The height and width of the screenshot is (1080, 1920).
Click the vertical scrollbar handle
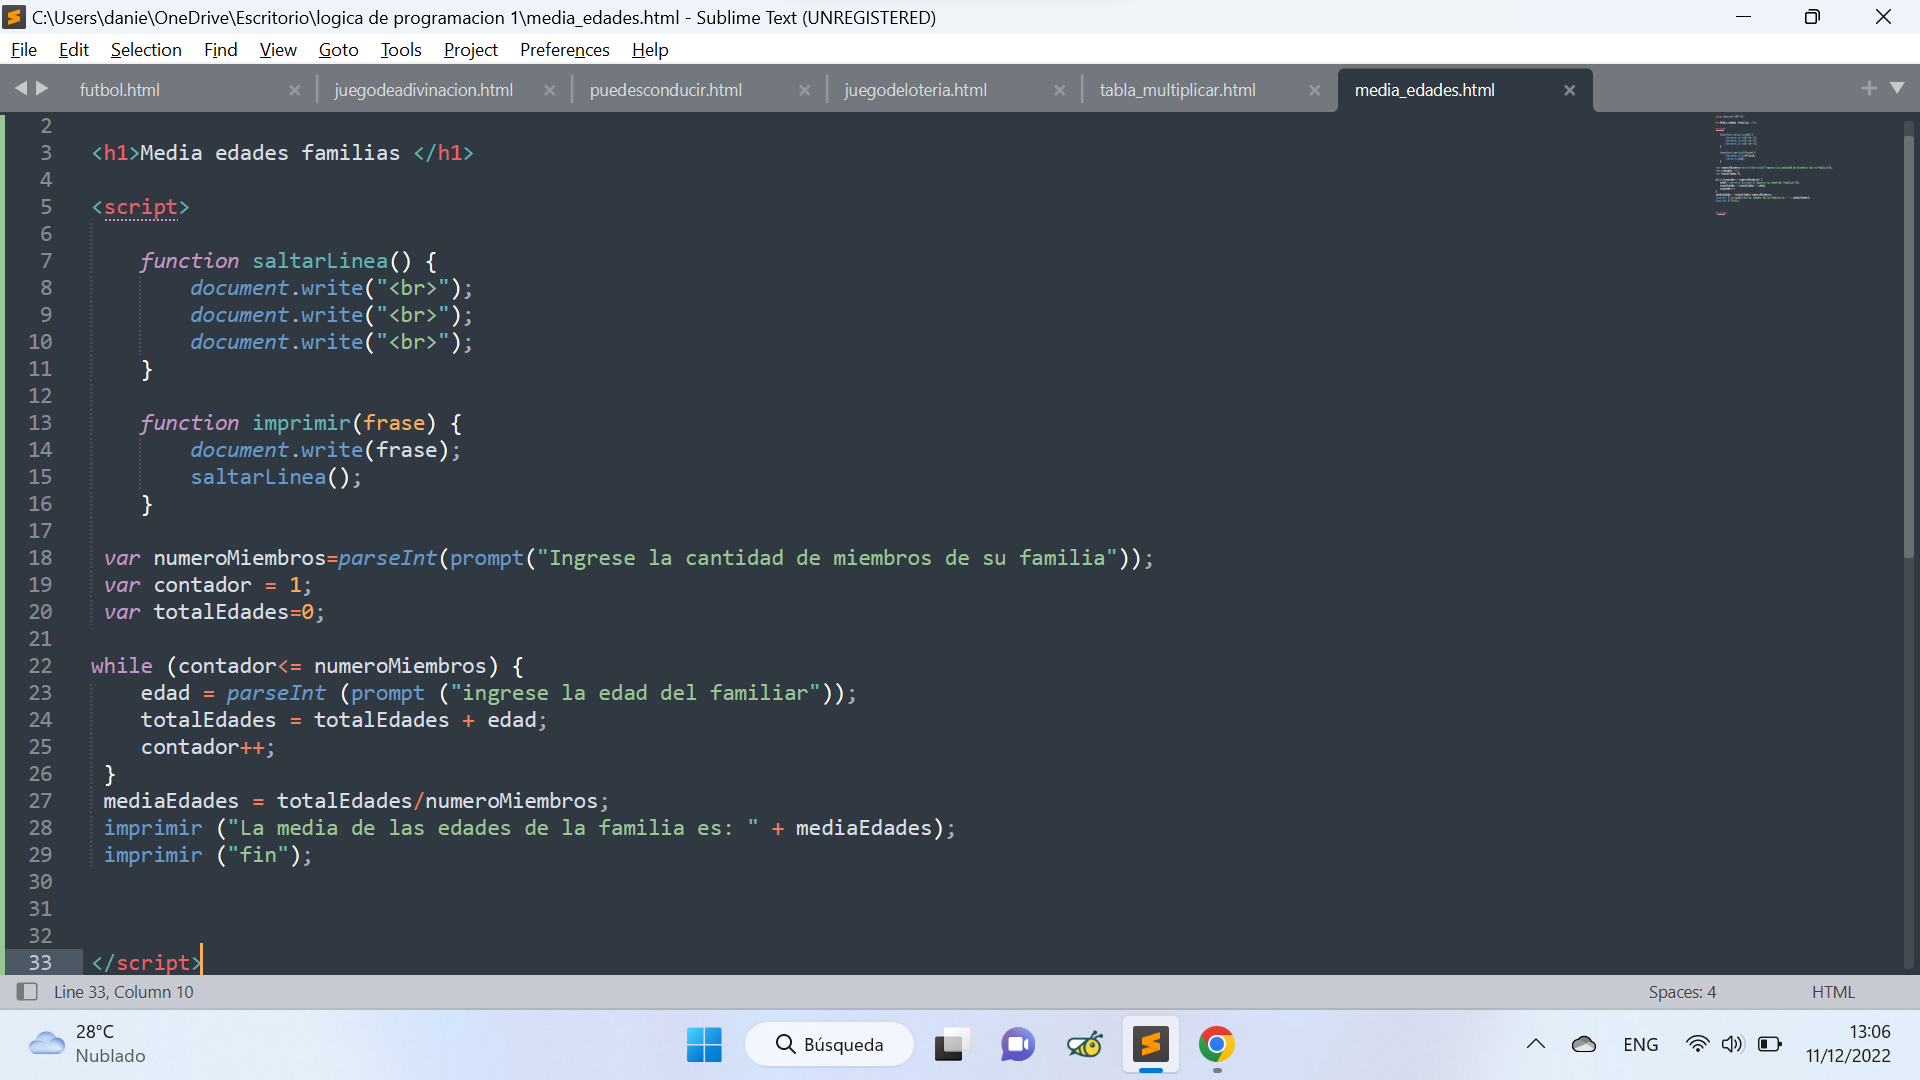(x=1908, y=345)
